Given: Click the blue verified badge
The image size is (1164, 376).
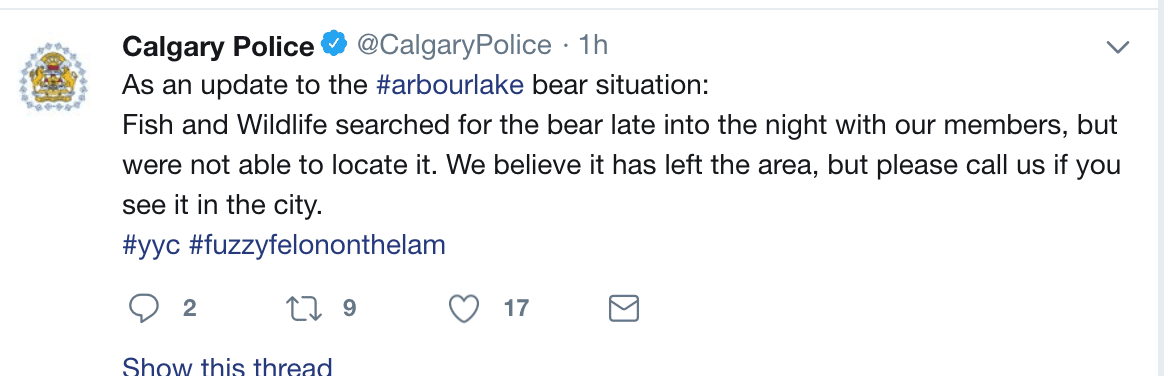Looking at the screenshot, I should pyautogui.click(x=334, y=45).
